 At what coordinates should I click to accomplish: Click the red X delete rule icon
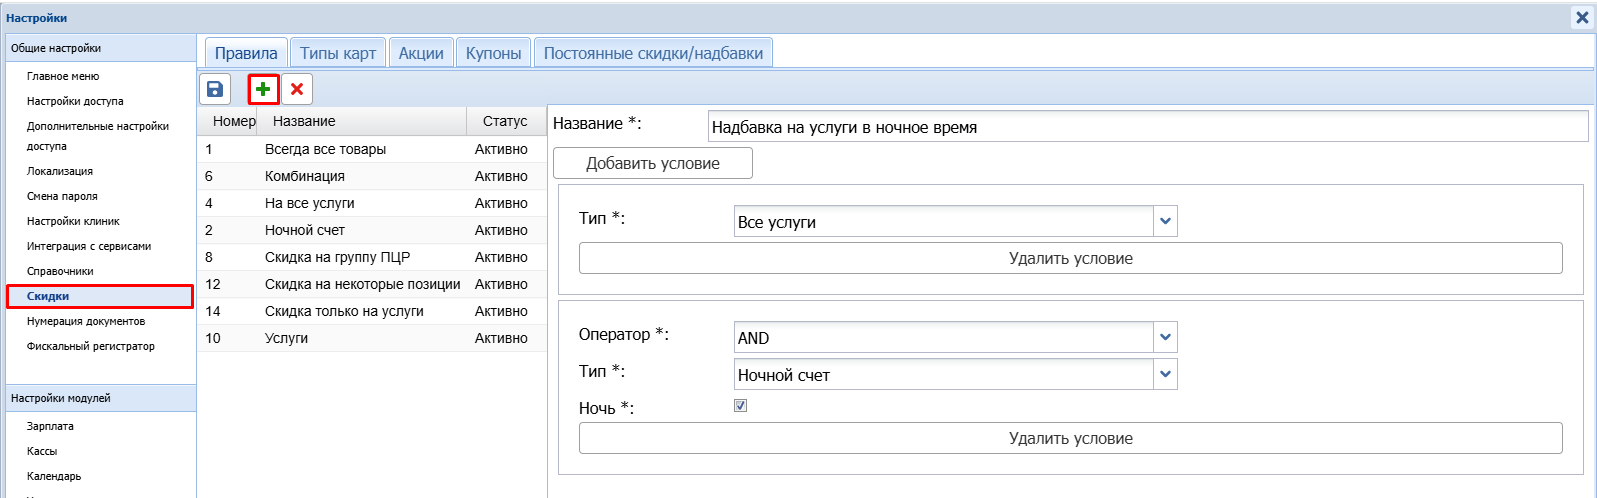[297, 89]
